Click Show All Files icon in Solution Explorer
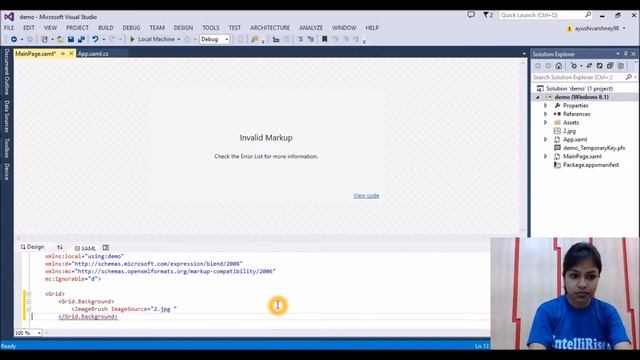Viewport: 640px width, 360px height. pos(621,66)
